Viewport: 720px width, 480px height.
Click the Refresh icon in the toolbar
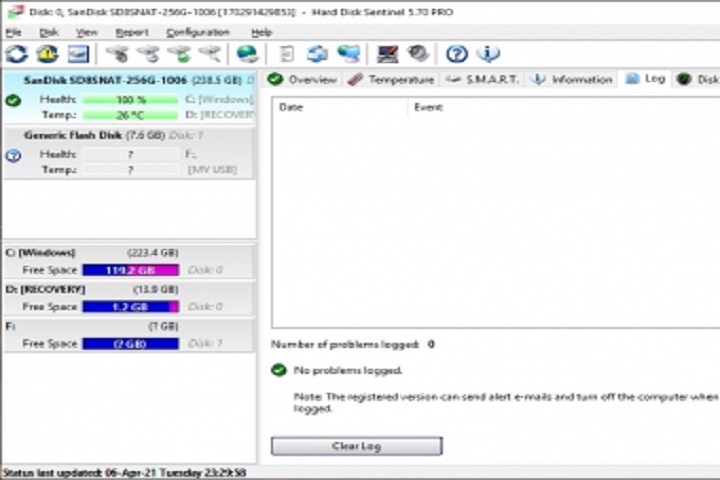tap(16, 54)
